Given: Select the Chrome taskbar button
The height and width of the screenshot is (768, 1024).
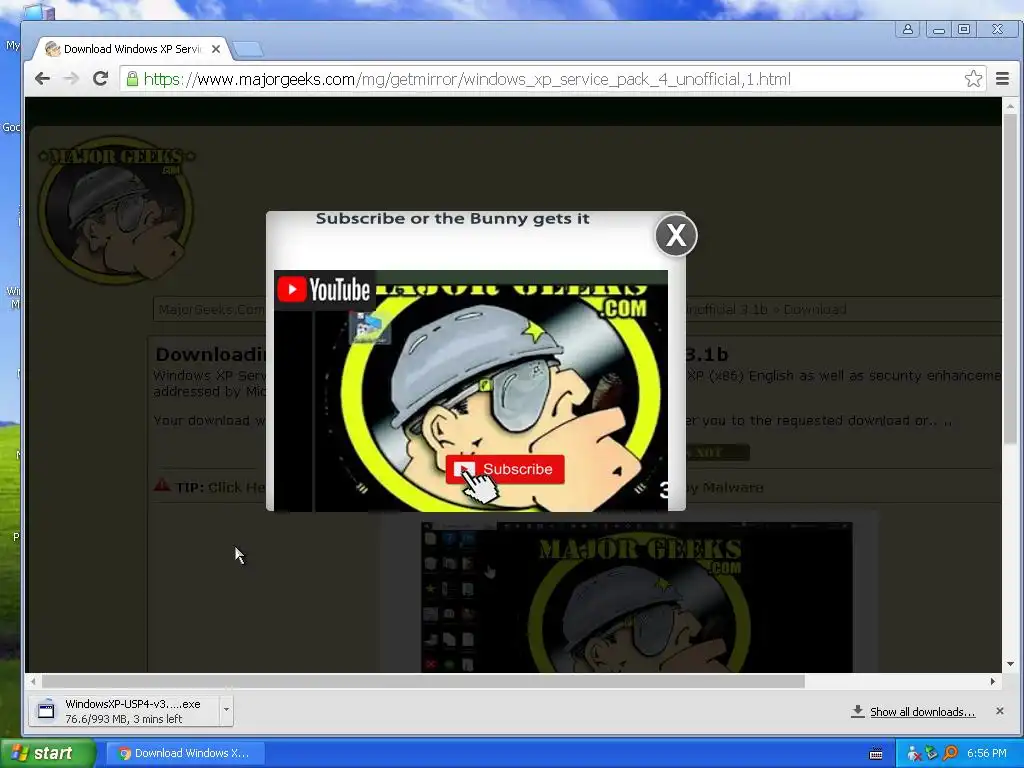Looking at the screenshot, I should click(185, 753).
